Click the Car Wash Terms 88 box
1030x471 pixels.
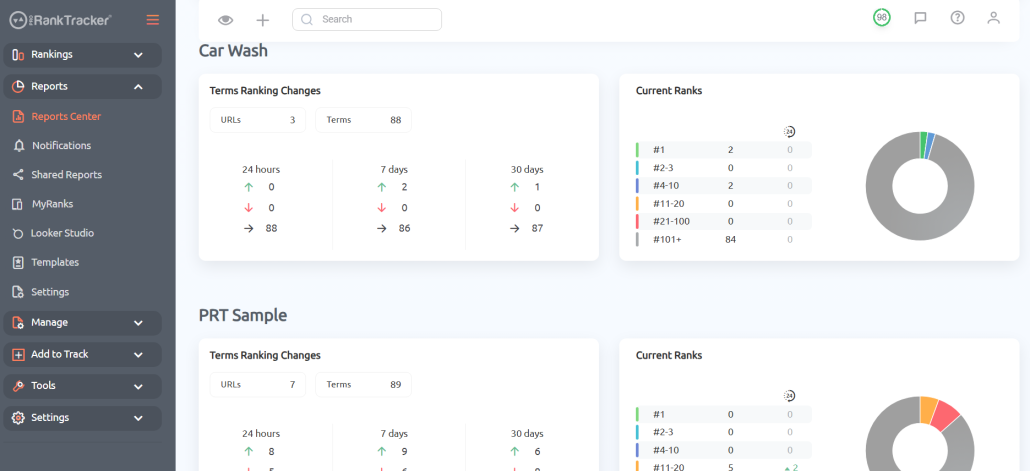click(x=363, y=120)
